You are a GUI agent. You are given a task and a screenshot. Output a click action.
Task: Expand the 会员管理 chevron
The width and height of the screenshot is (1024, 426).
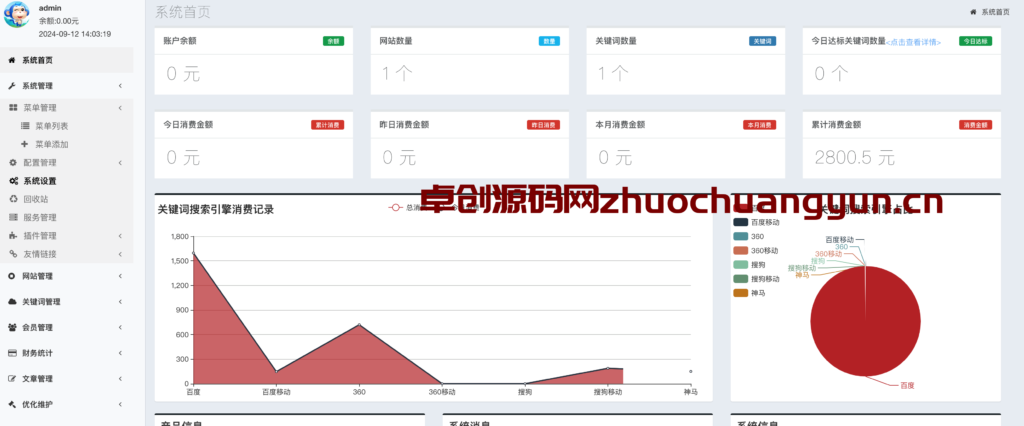pyautogui.click(x=121, y=327)
